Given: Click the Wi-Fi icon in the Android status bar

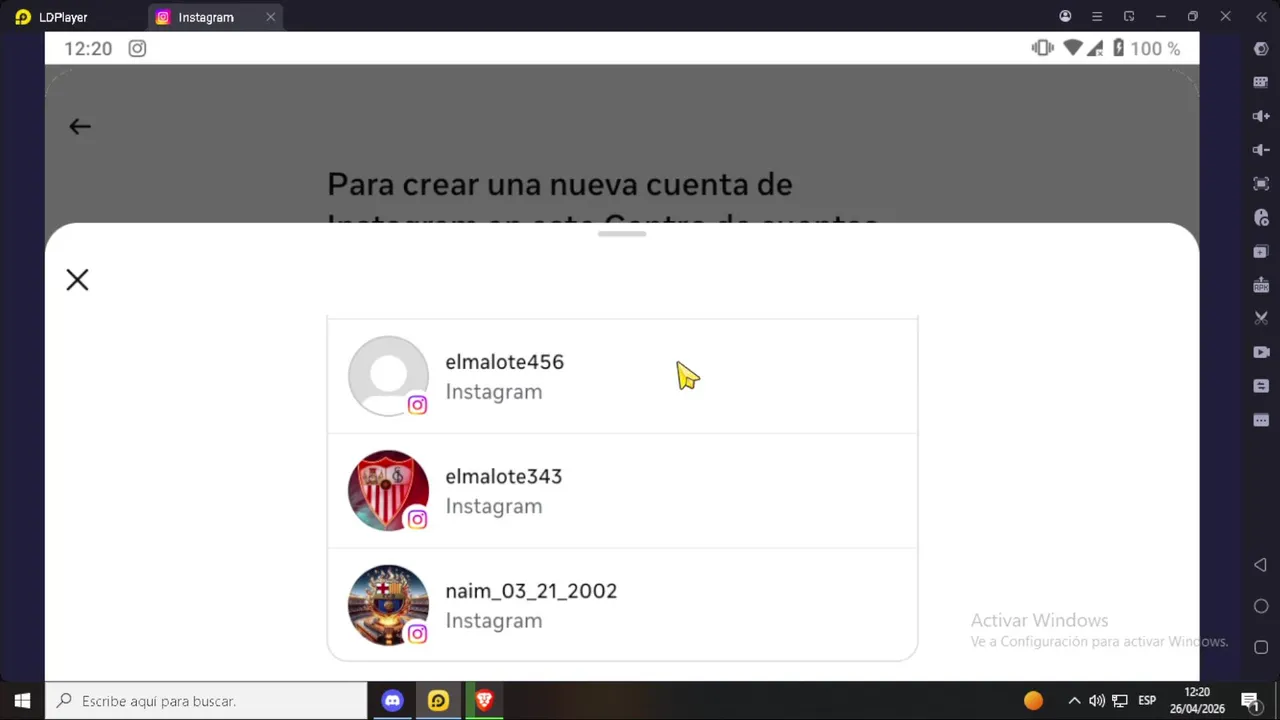Looking at the screenshot, I should click(1073, 48).
